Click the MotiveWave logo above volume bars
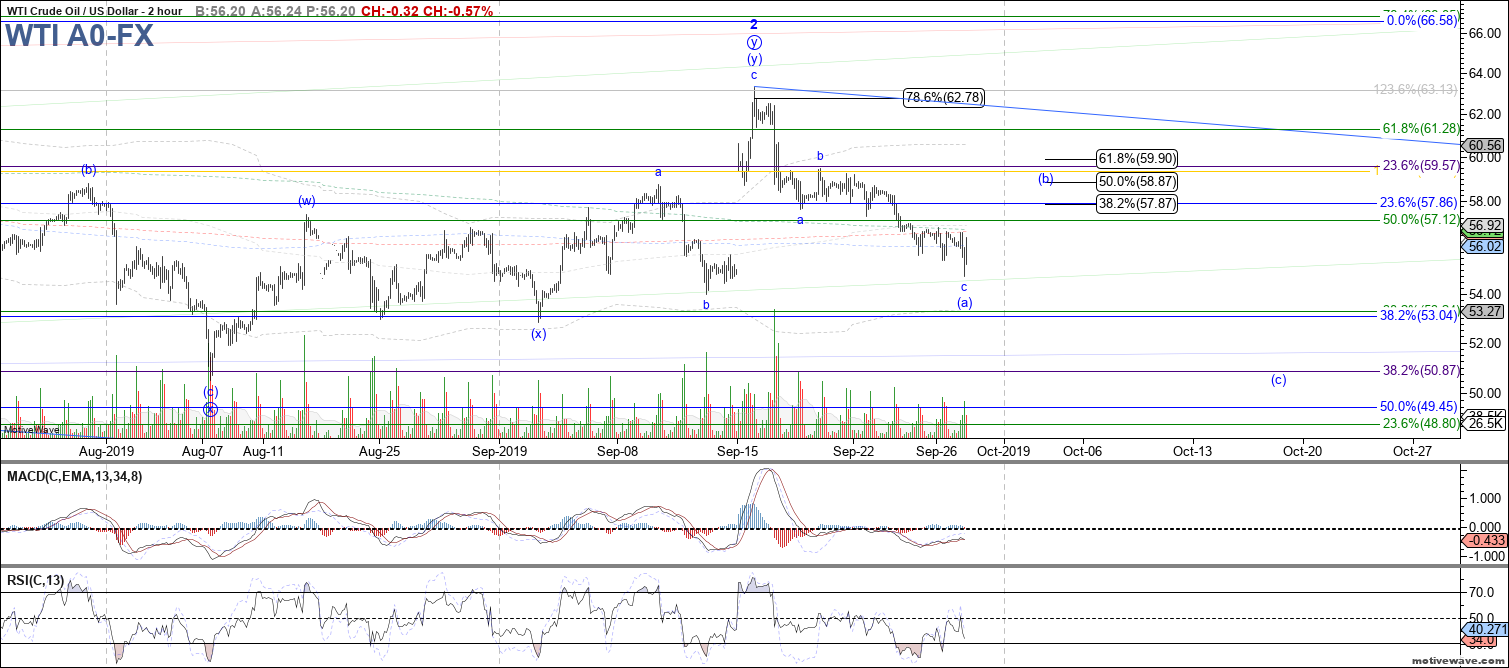Viewport: 1509px width, 668px height. click(x=30, y=430)
